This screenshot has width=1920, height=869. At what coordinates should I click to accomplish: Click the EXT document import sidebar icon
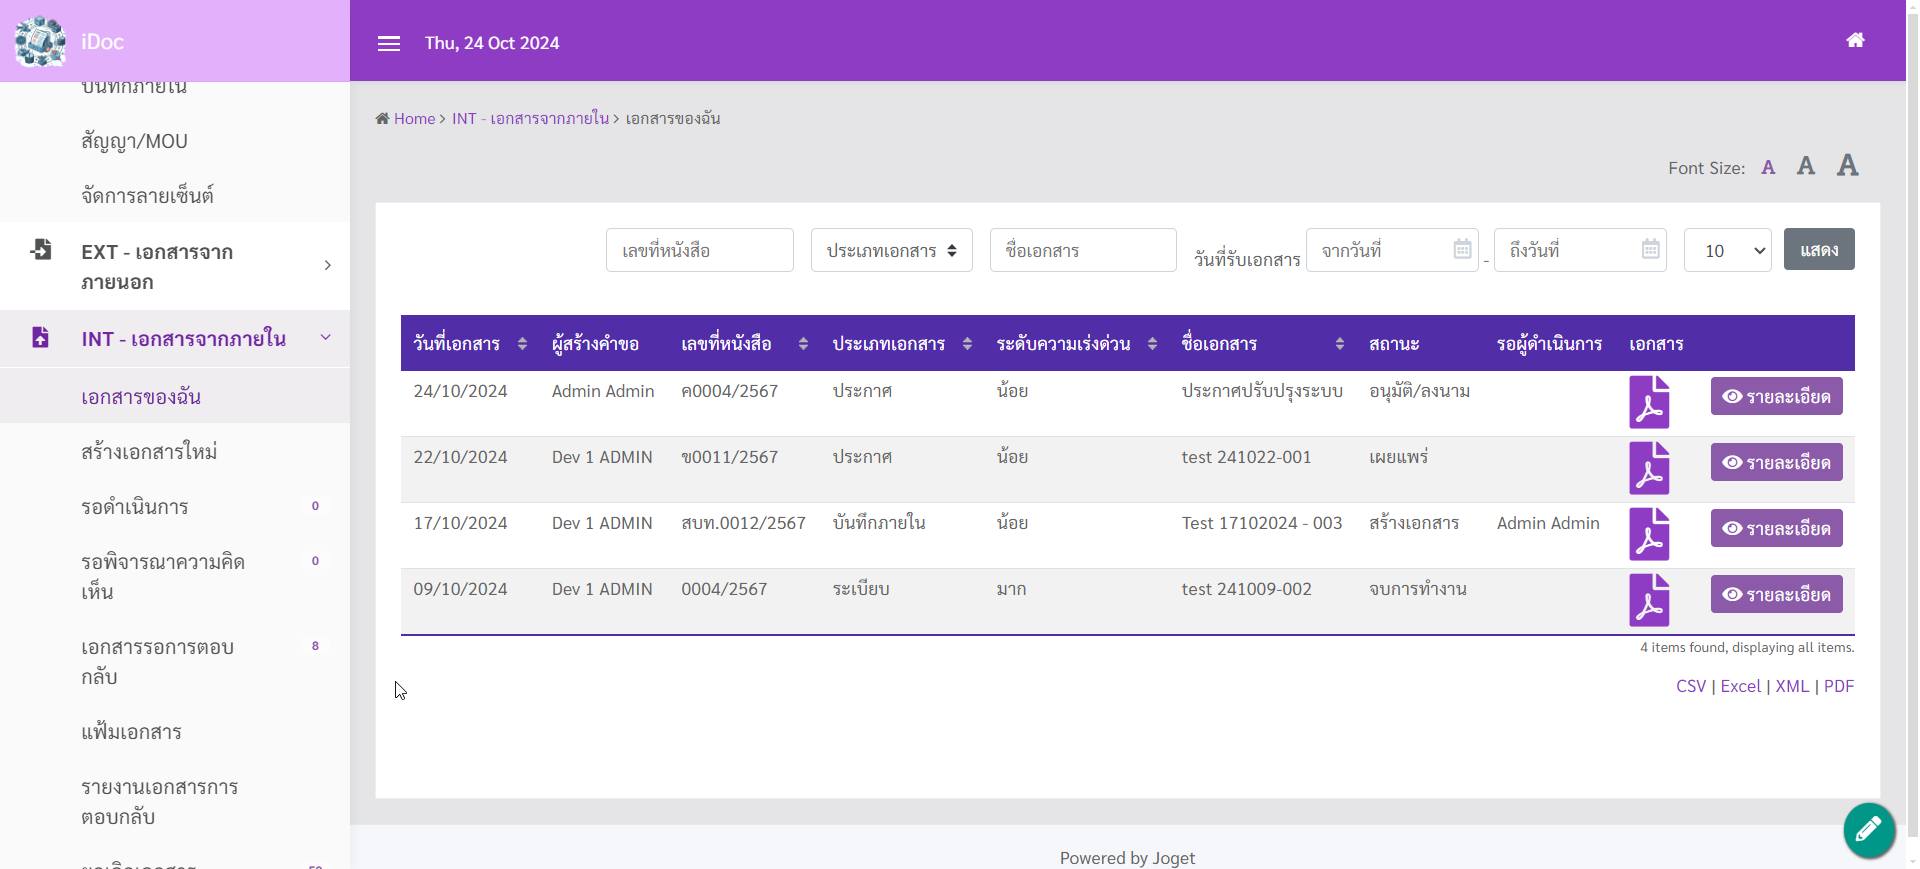pos(41,250)
